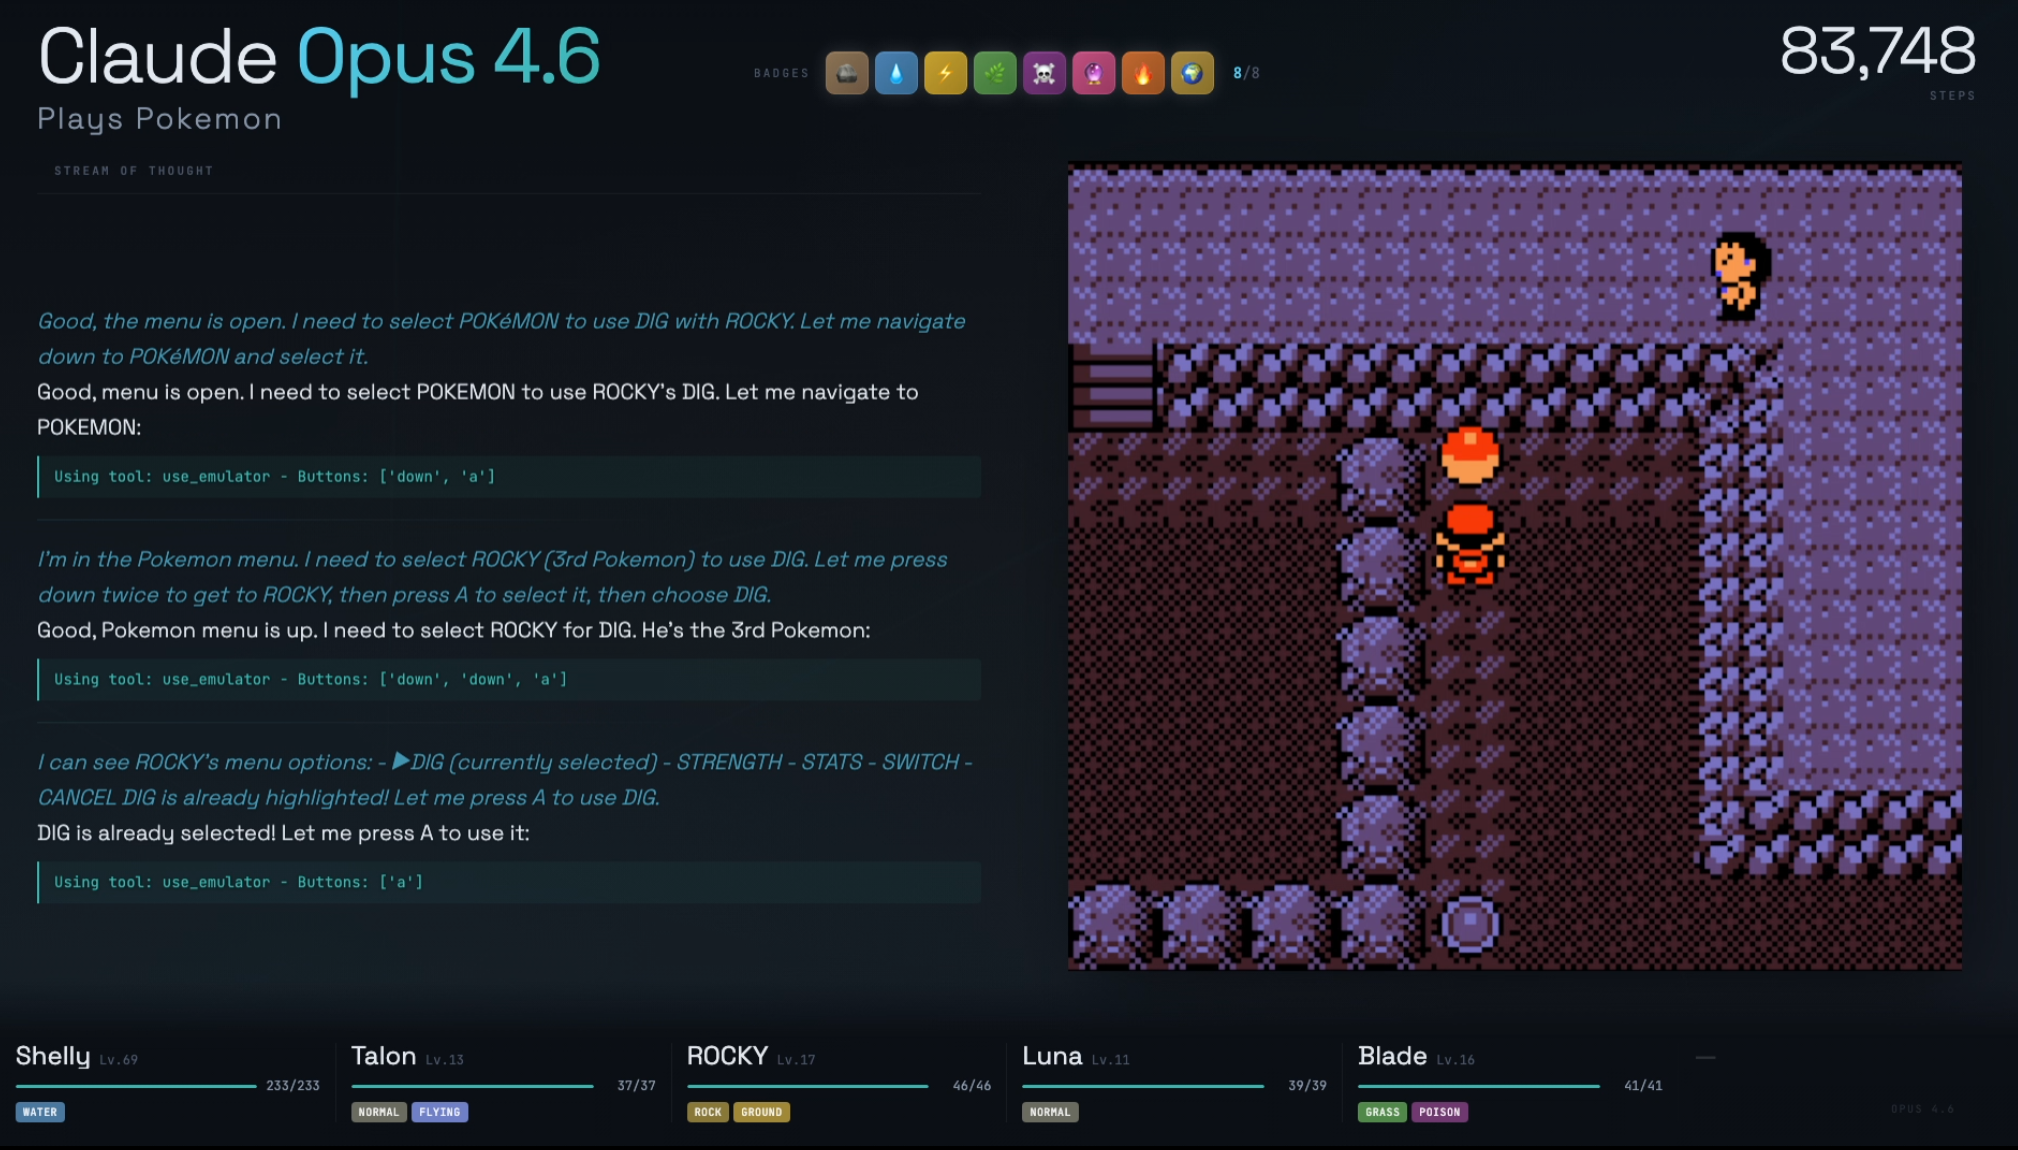2018x1150 pixels.
Task: Click the pink crystal ball badge
Action: click(x=1093, y=73)
